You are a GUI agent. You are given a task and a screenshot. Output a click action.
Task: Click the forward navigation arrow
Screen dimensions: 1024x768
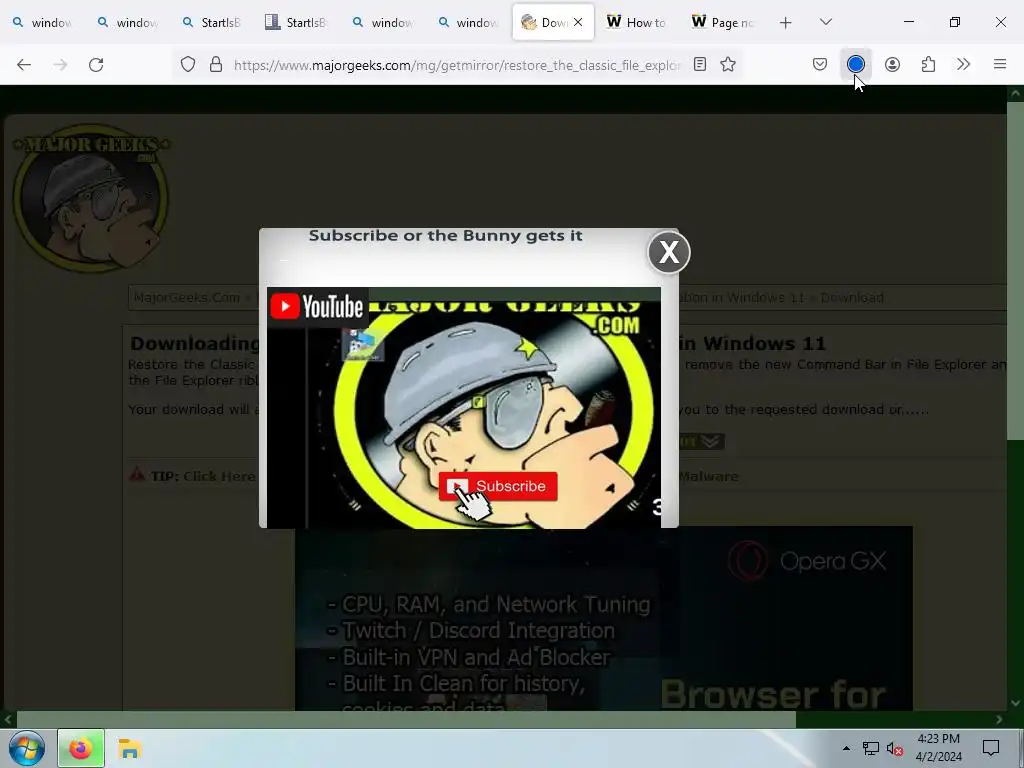[60, 65]
